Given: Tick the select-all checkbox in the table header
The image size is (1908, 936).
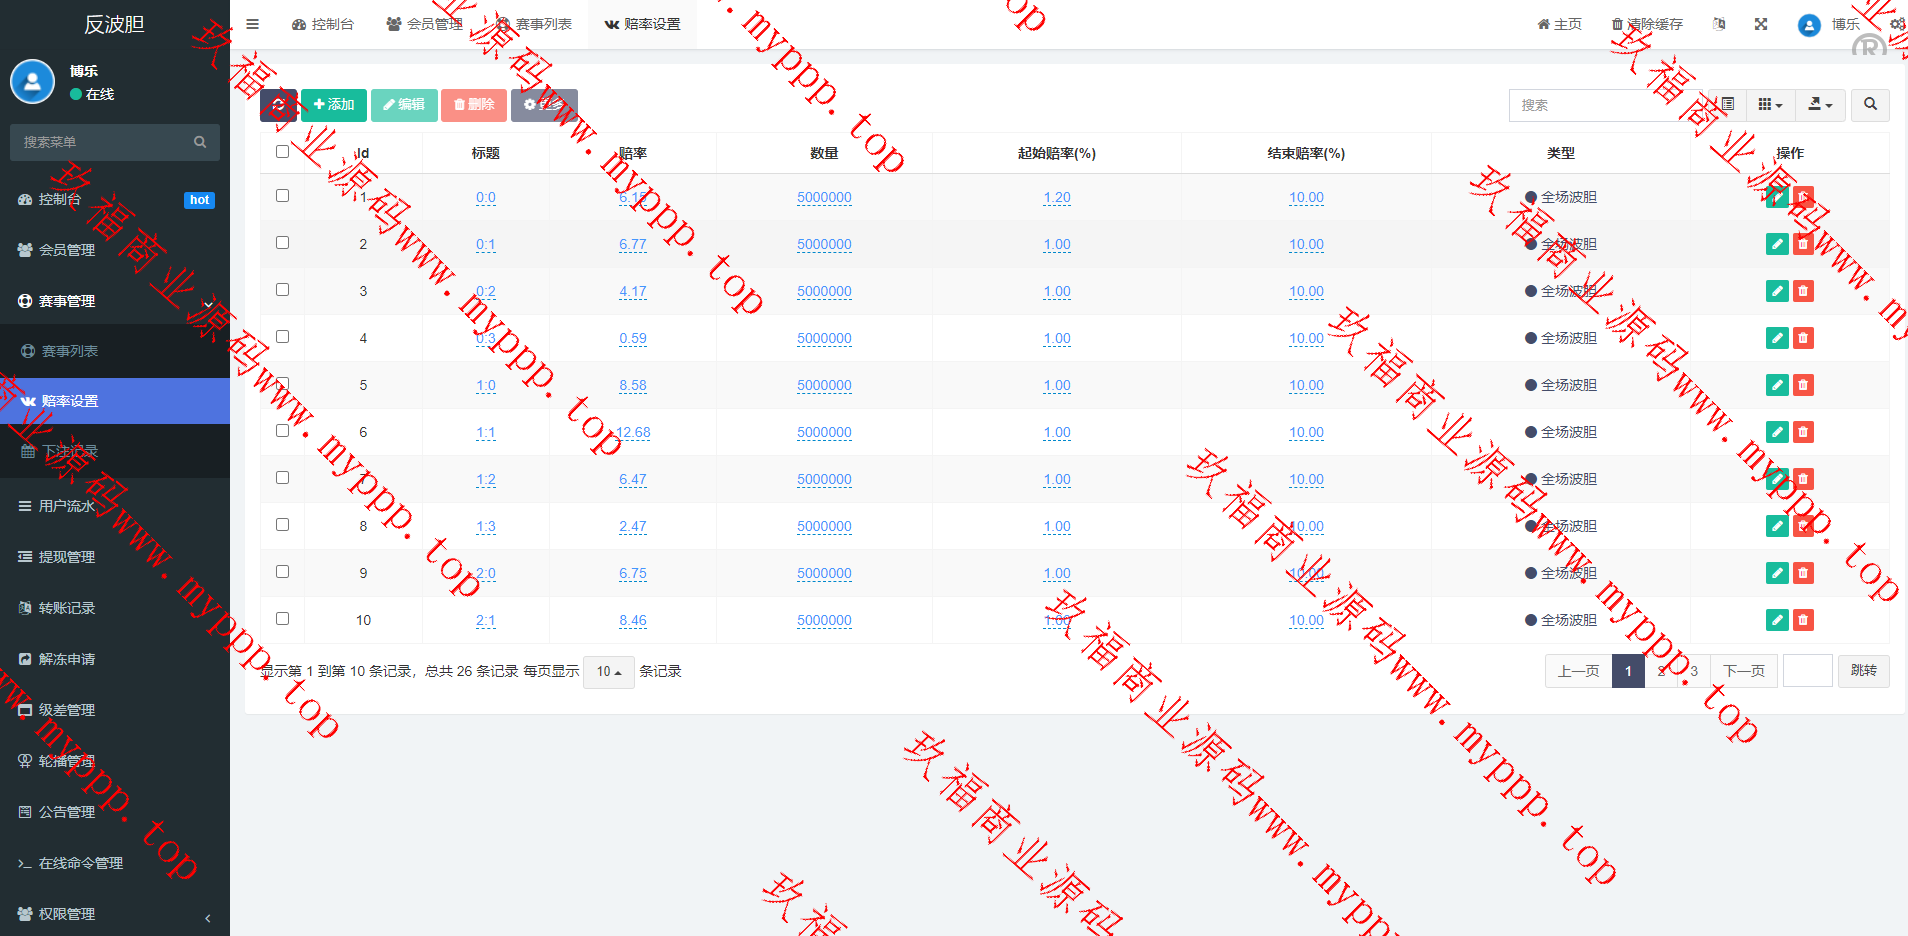Looking at the screenshot, I should tap(282, 152).
